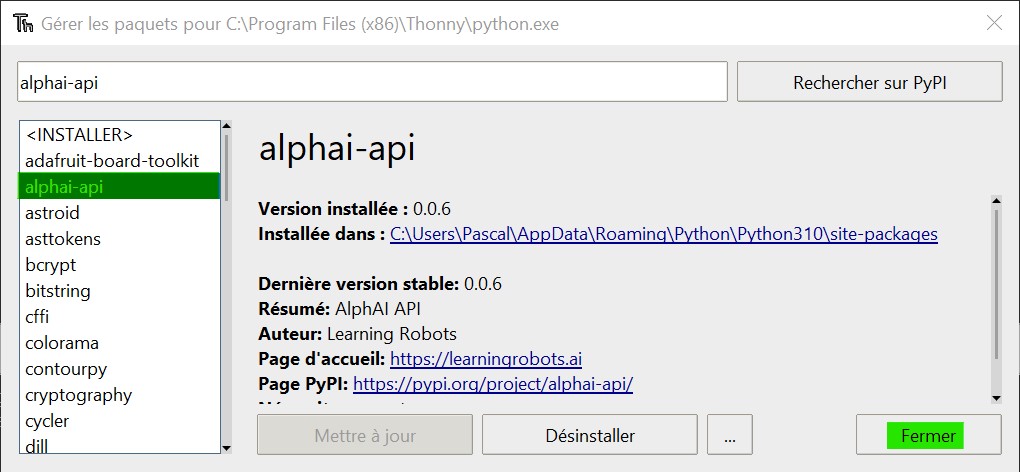Viewport: 1020px width, 472px height.
Task: Open the PyPI project page link
Action: click(x=493, y=384)
